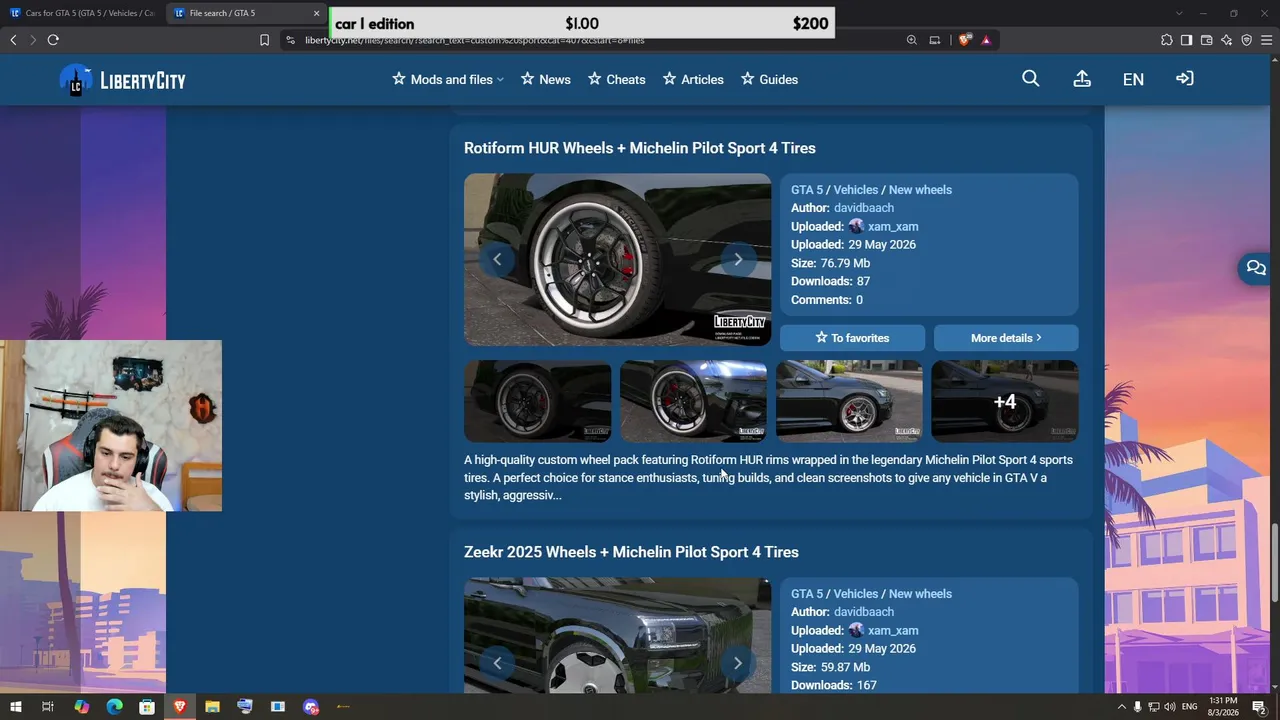Screen dimensions: 1280x720
Task: Click the main Rotiform wheel preview image
Action: pyautogui.click(x=618, y=260)
